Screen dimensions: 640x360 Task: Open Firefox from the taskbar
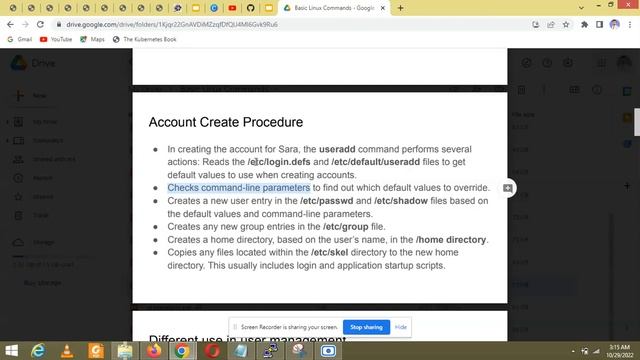point(154,351)
